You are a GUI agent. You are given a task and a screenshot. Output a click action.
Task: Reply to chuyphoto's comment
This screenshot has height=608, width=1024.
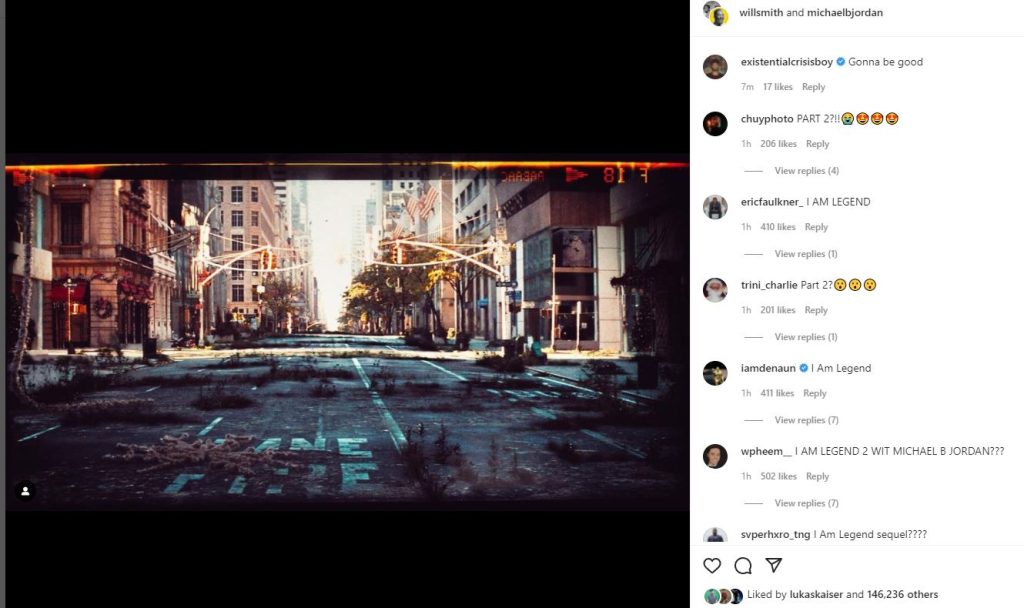pyautogui.click(x=818, y=144)
